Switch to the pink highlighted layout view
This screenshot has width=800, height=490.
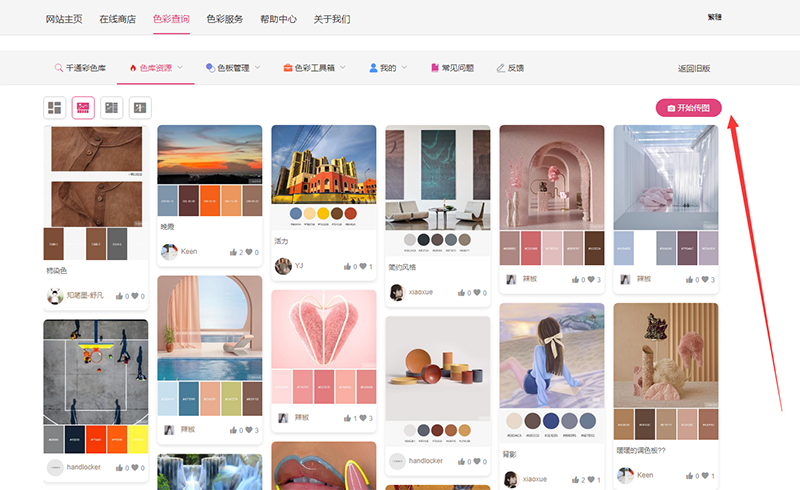tap(83, 107)
